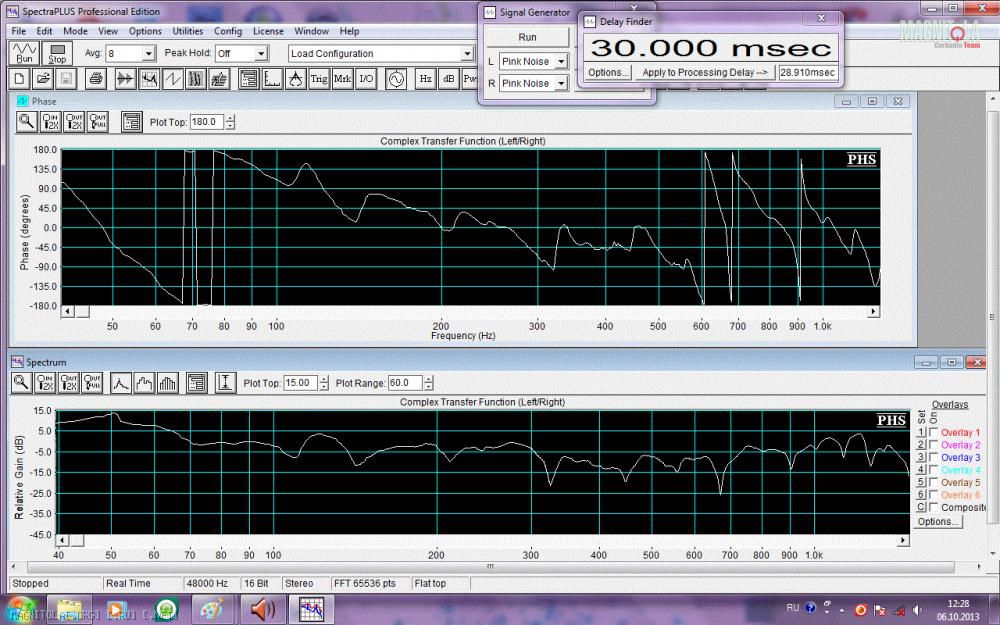Enable Overlay 1 checkbox

click(934, 432)
